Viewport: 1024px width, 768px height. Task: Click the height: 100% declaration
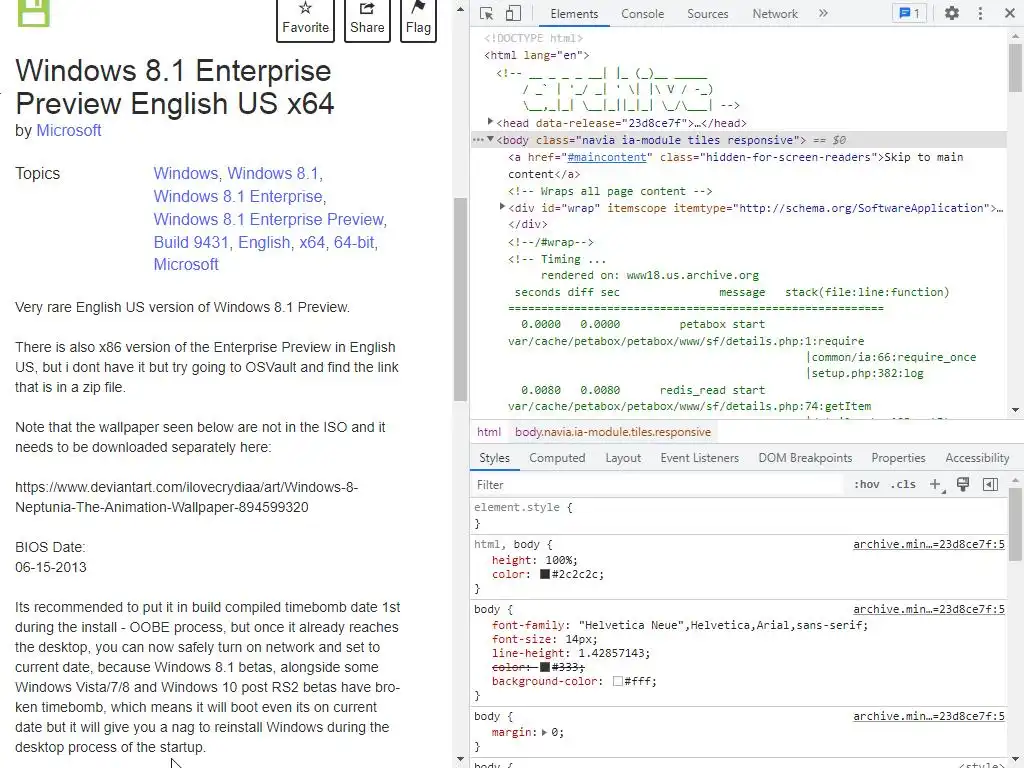tap(534, 560)
